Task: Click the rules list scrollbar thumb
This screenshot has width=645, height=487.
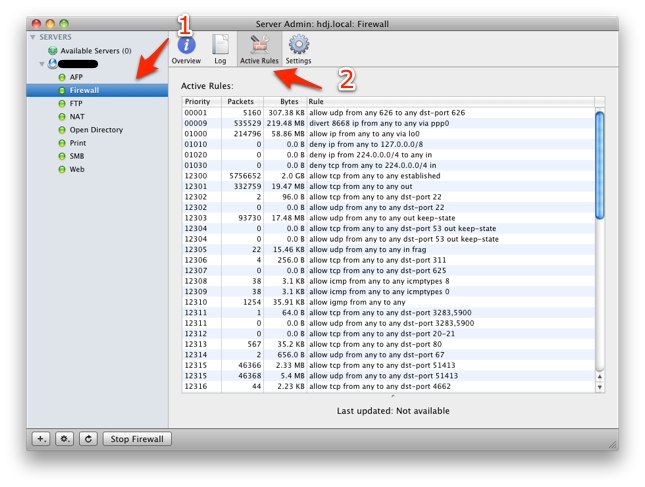Action: [600, 165]
